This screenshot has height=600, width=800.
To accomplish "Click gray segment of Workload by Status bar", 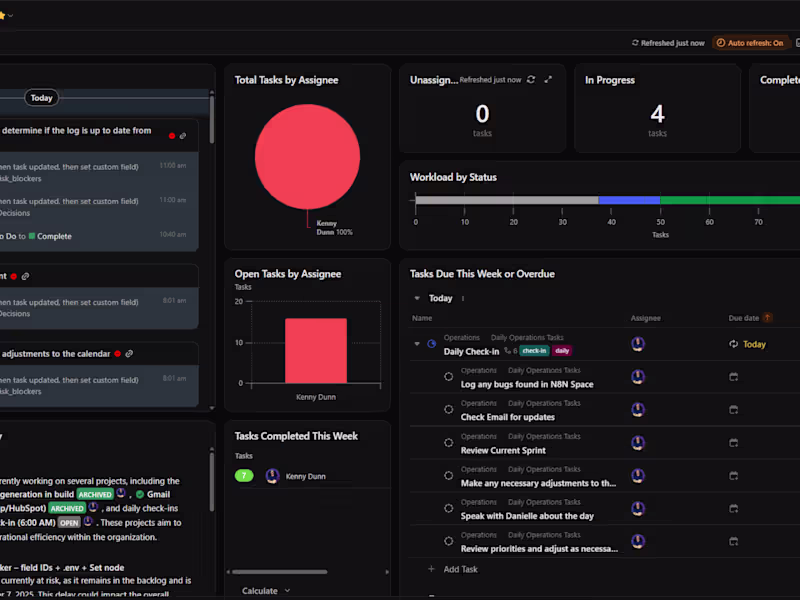I will (x=507, y=200).
